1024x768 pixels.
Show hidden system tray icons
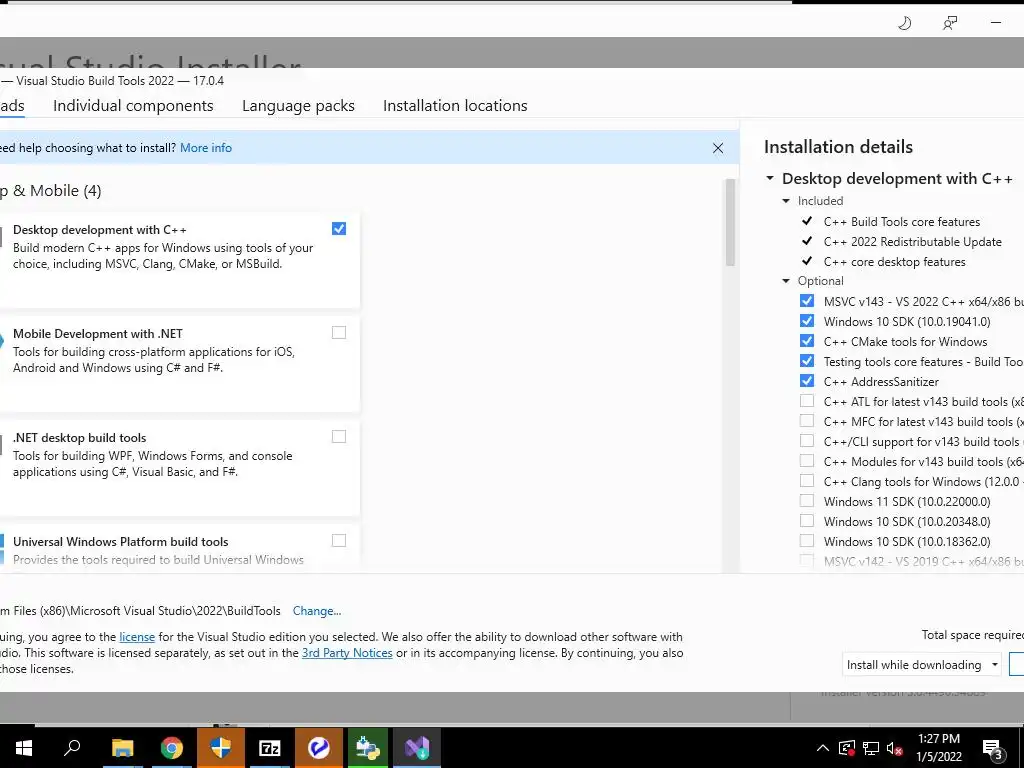(823, 748)
